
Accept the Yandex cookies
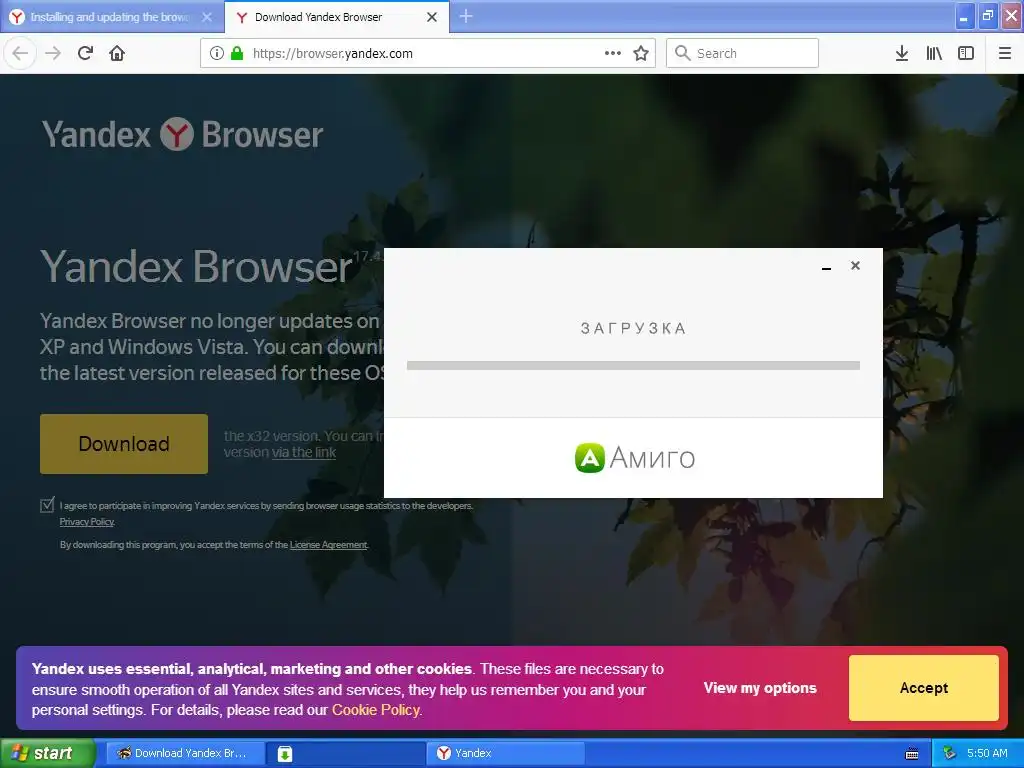pyautogui.click(x=923, y=688)
